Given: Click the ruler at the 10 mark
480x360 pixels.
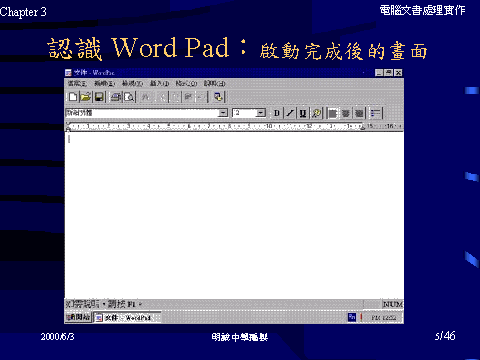Looking at the screenshot, I should tap(269, 126).
